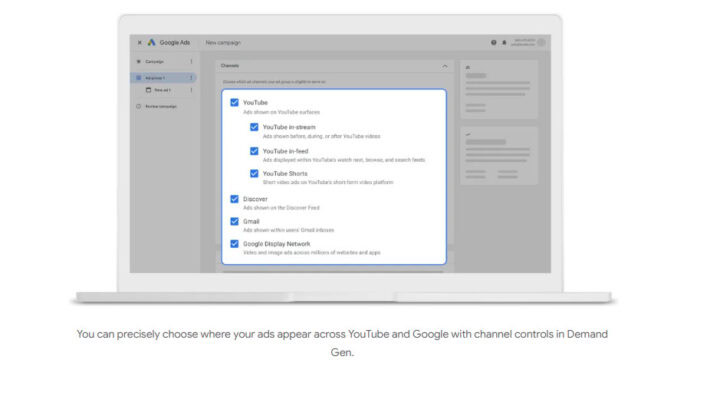Open the help question-mark icon

click(494, 42)
